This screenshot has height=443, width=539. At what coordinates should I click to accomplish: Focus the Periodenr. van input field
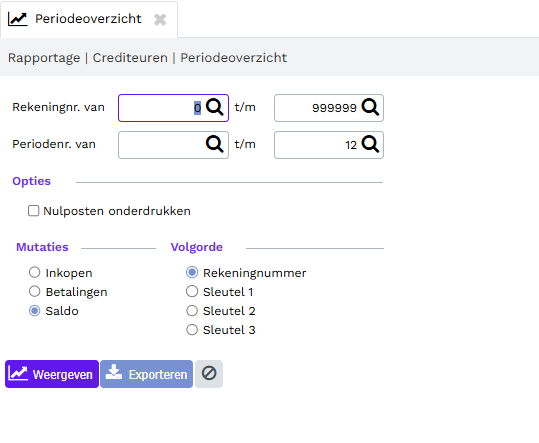coord(162,145)
